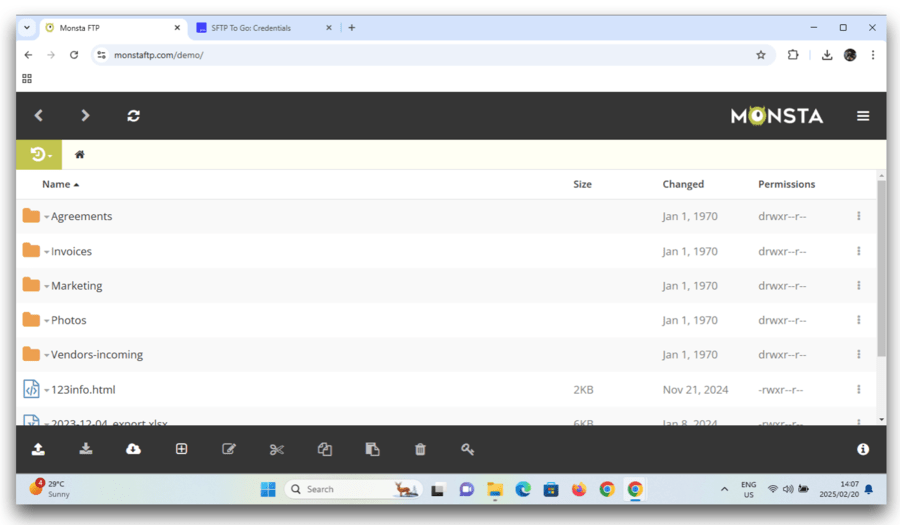Open the apps grid in bookmarks bar
Viewport: 900px width, 525px height.
27,79
